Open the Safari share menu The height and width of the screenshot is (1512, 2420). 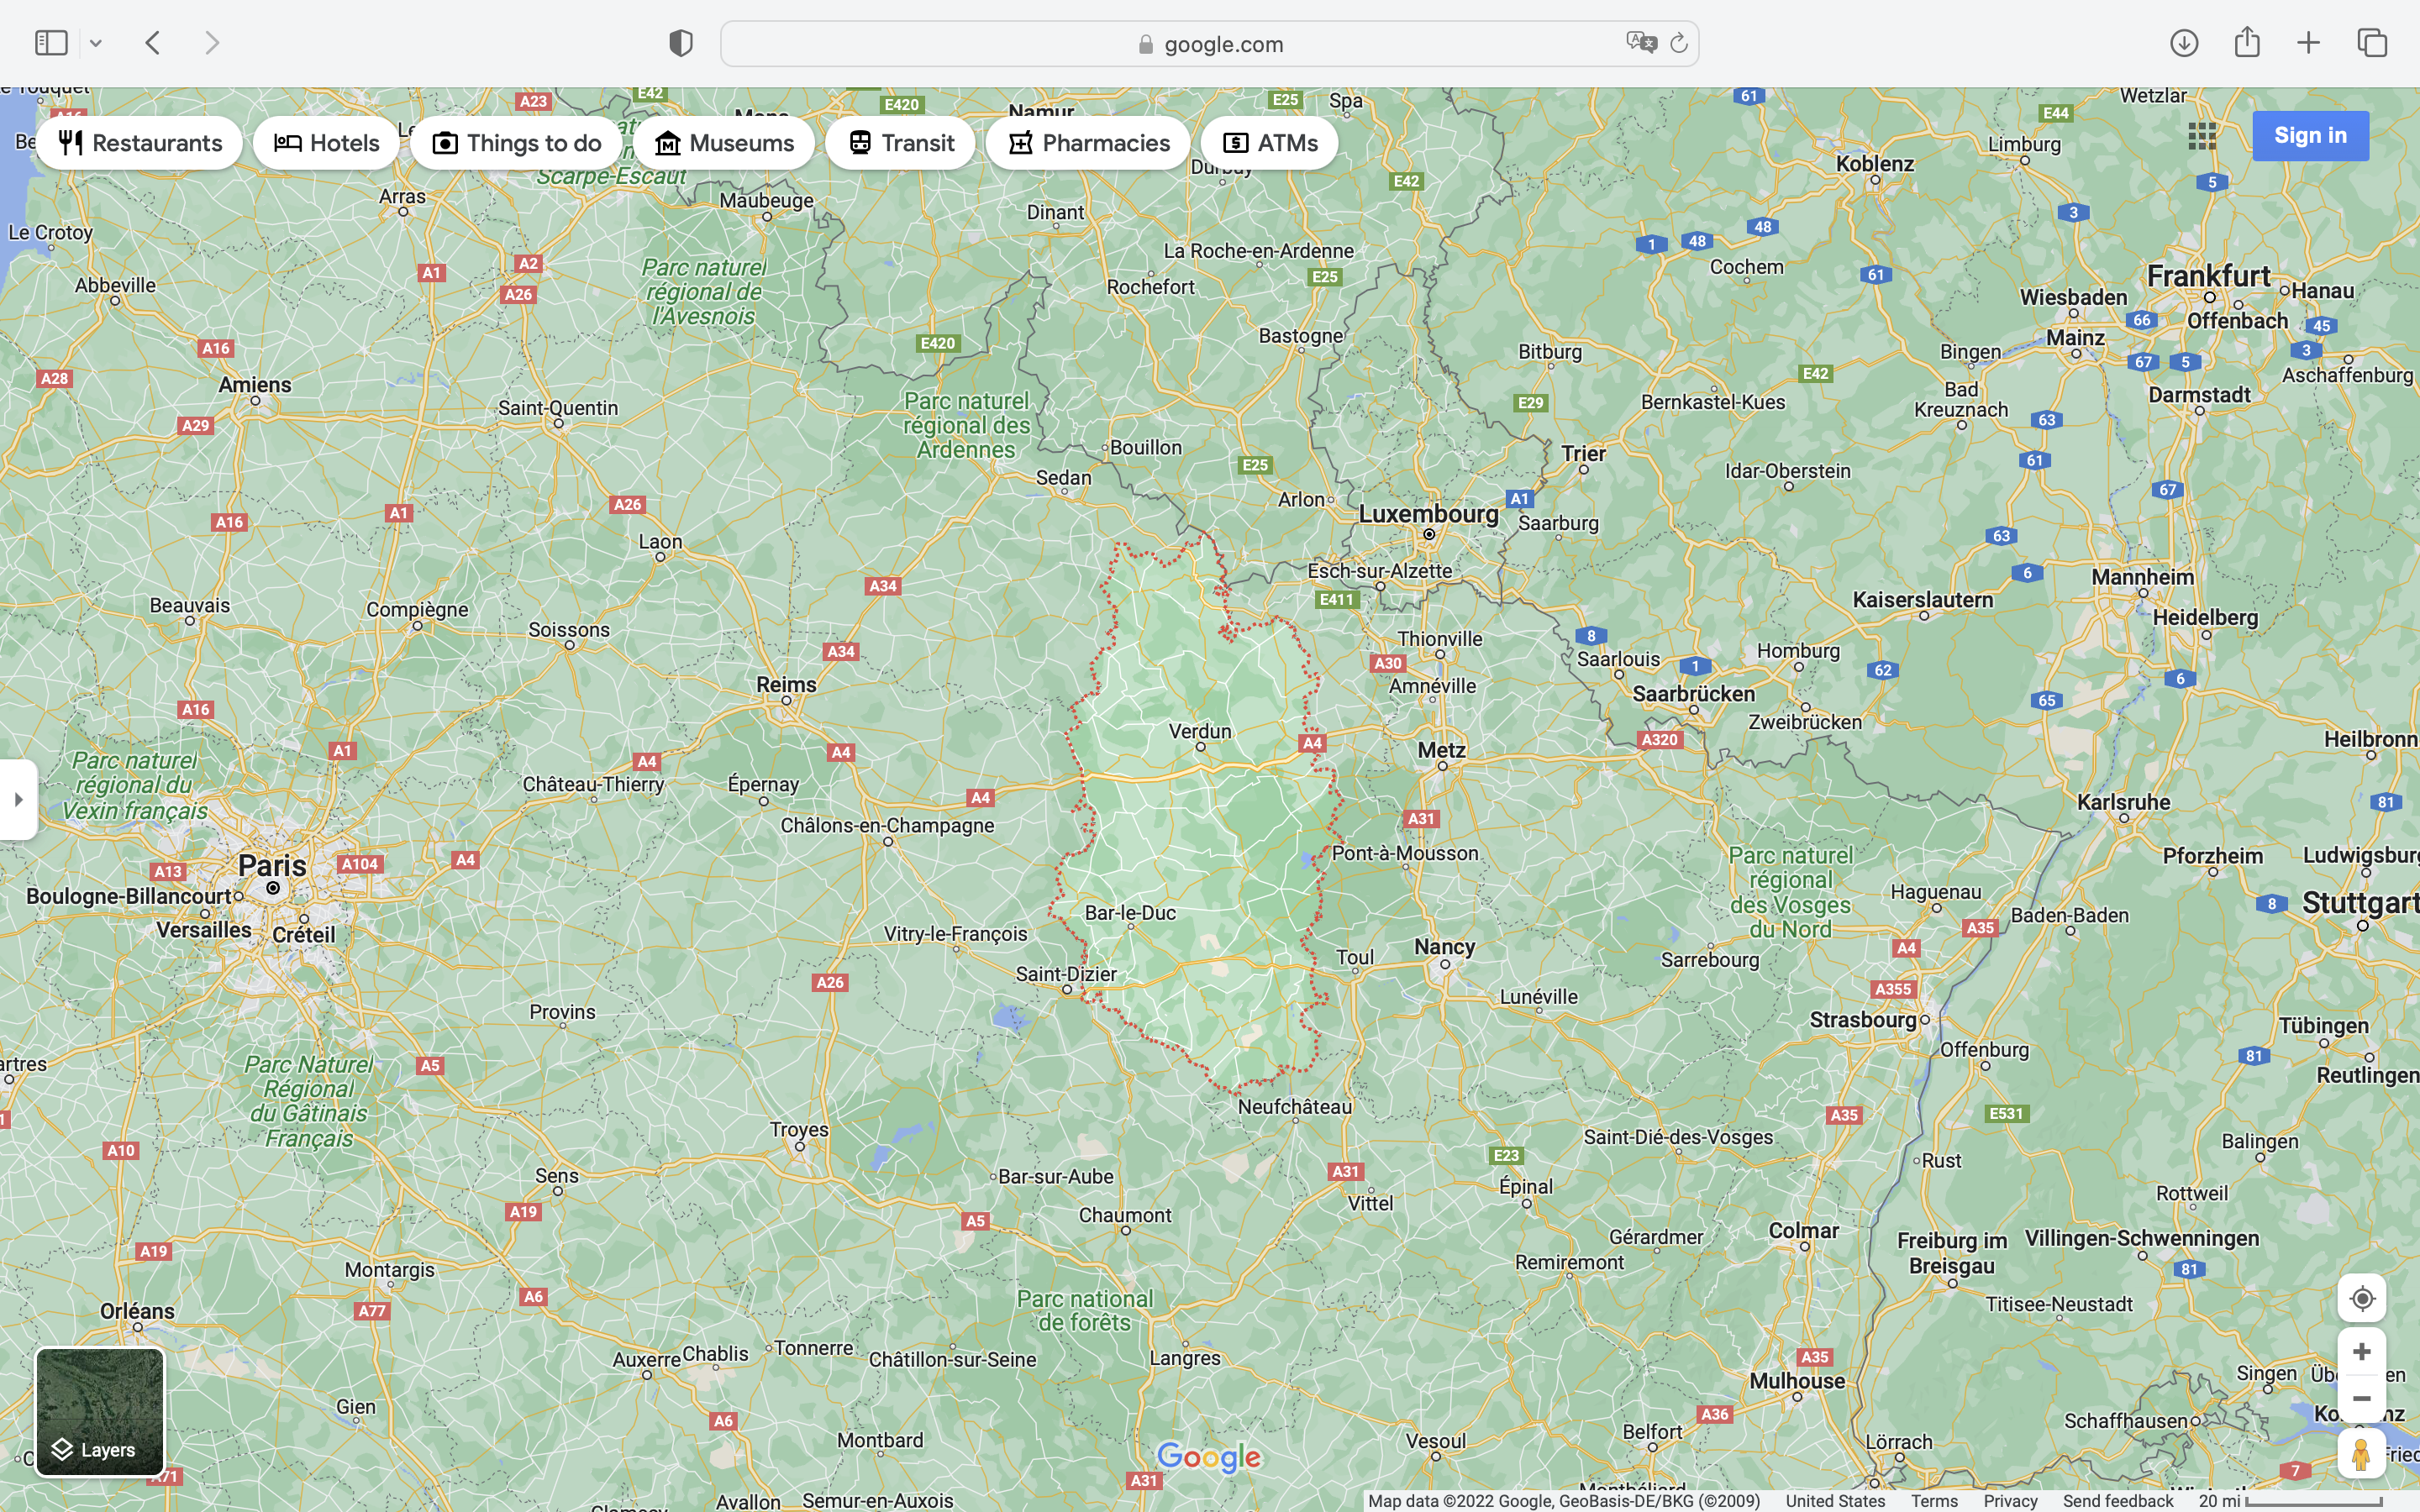[2247, 42]
